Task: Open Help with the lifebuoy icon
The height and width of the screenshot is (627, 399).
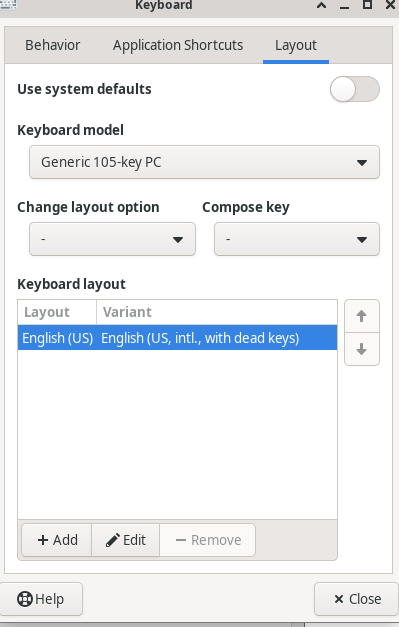Action: (40, 599)
